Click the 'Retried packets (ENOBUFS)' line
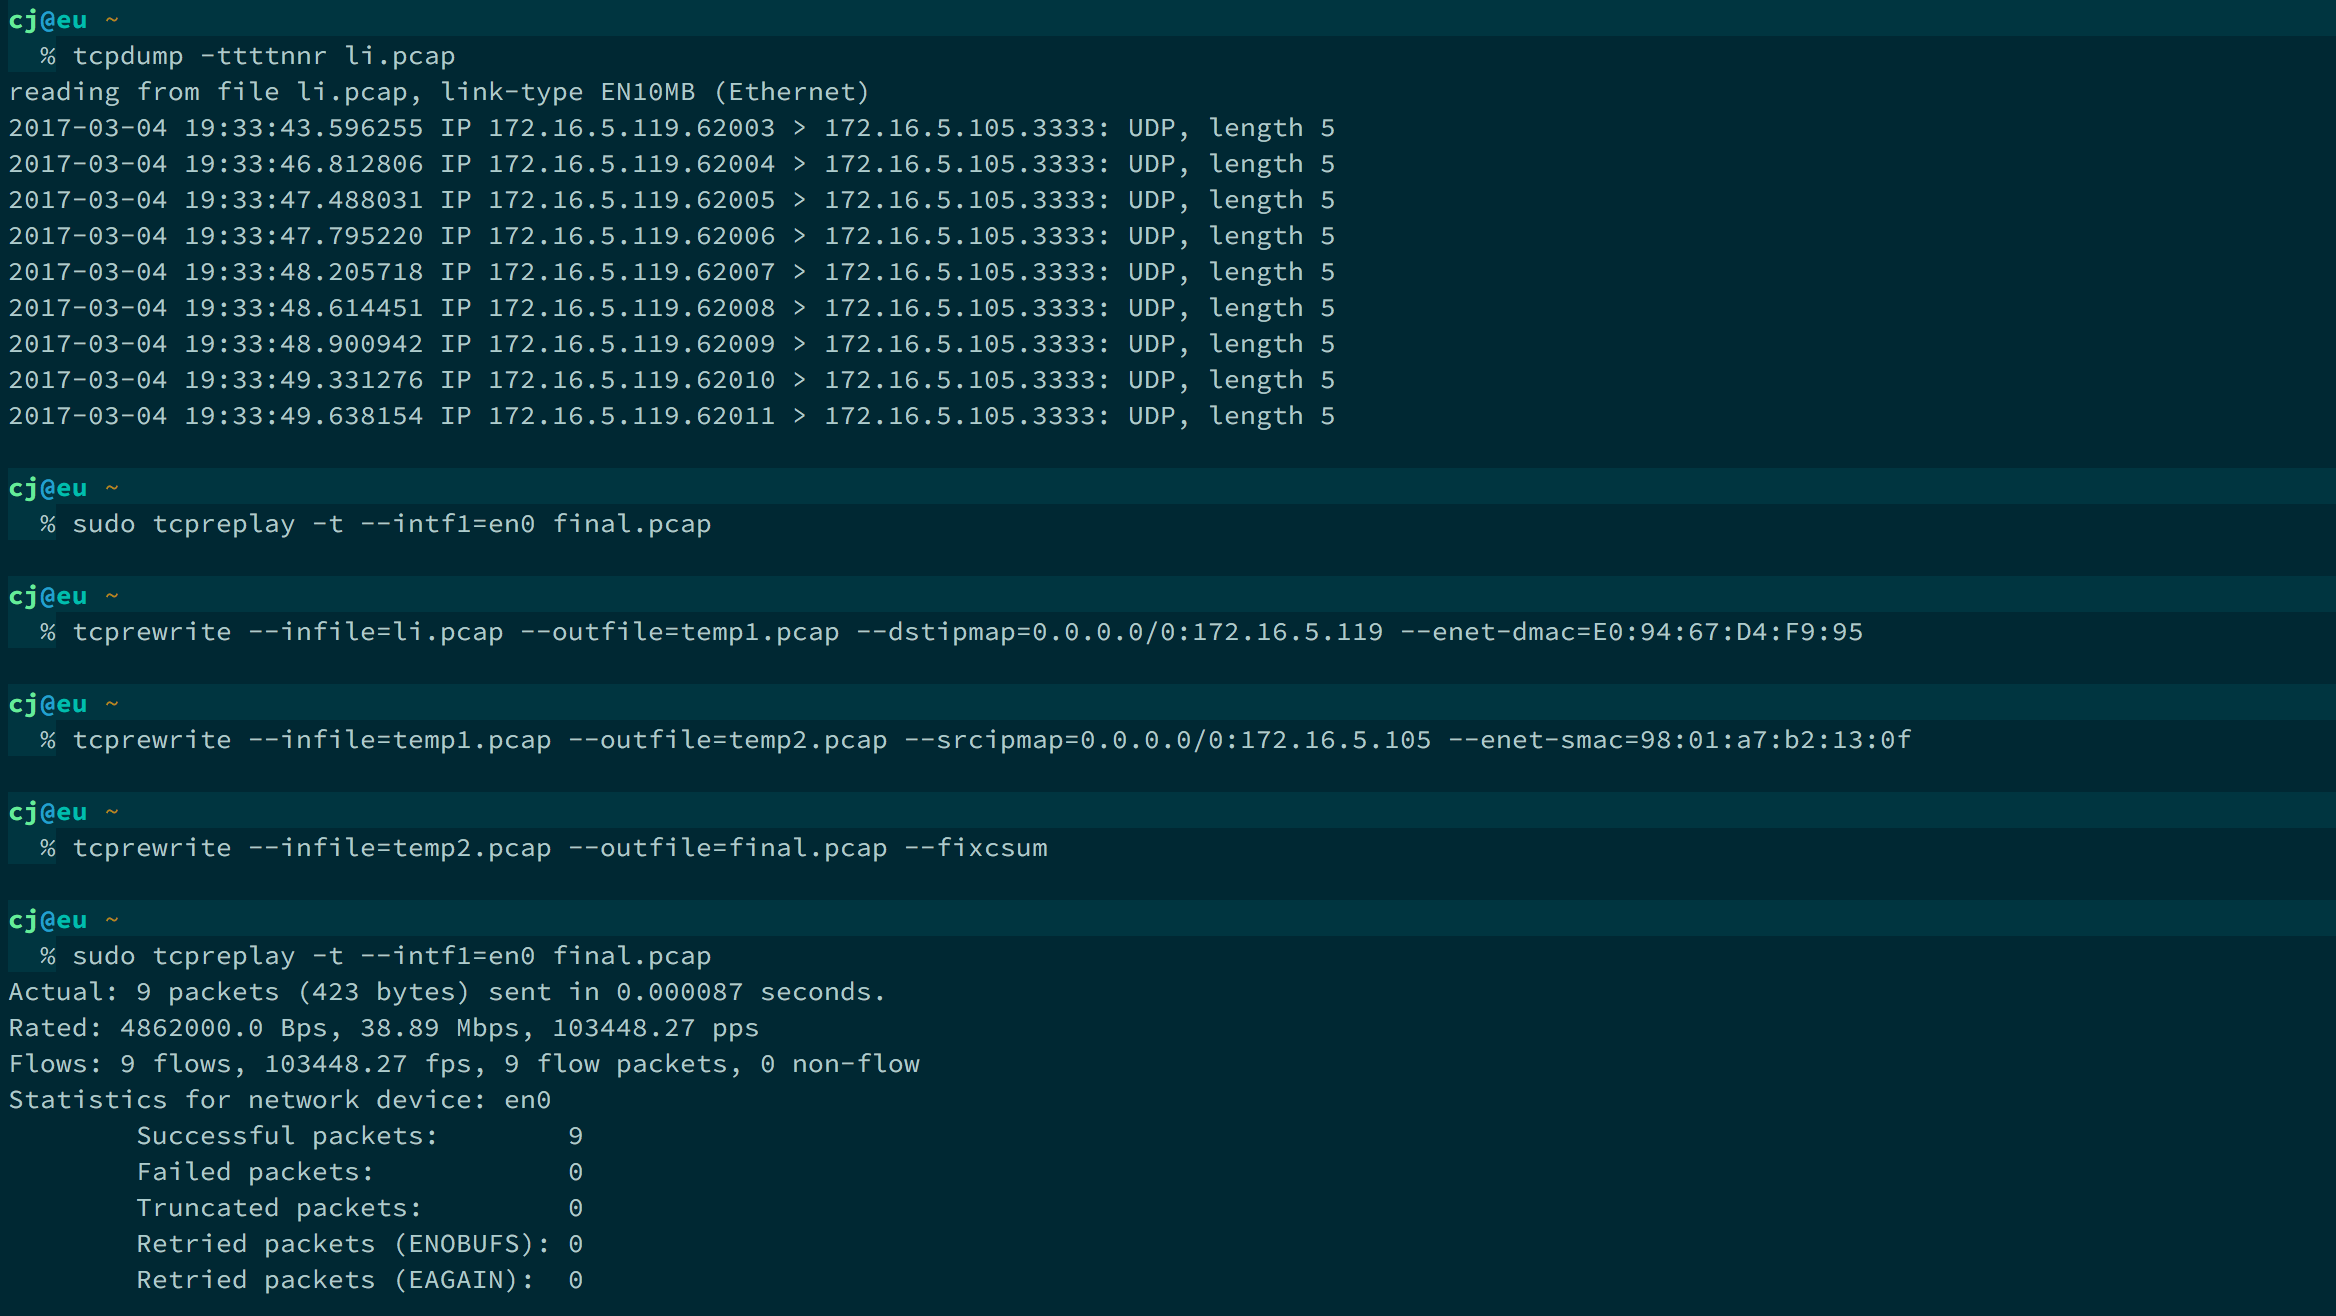This screenshot has height=1316, width=2336. (x=359, y=1244)
